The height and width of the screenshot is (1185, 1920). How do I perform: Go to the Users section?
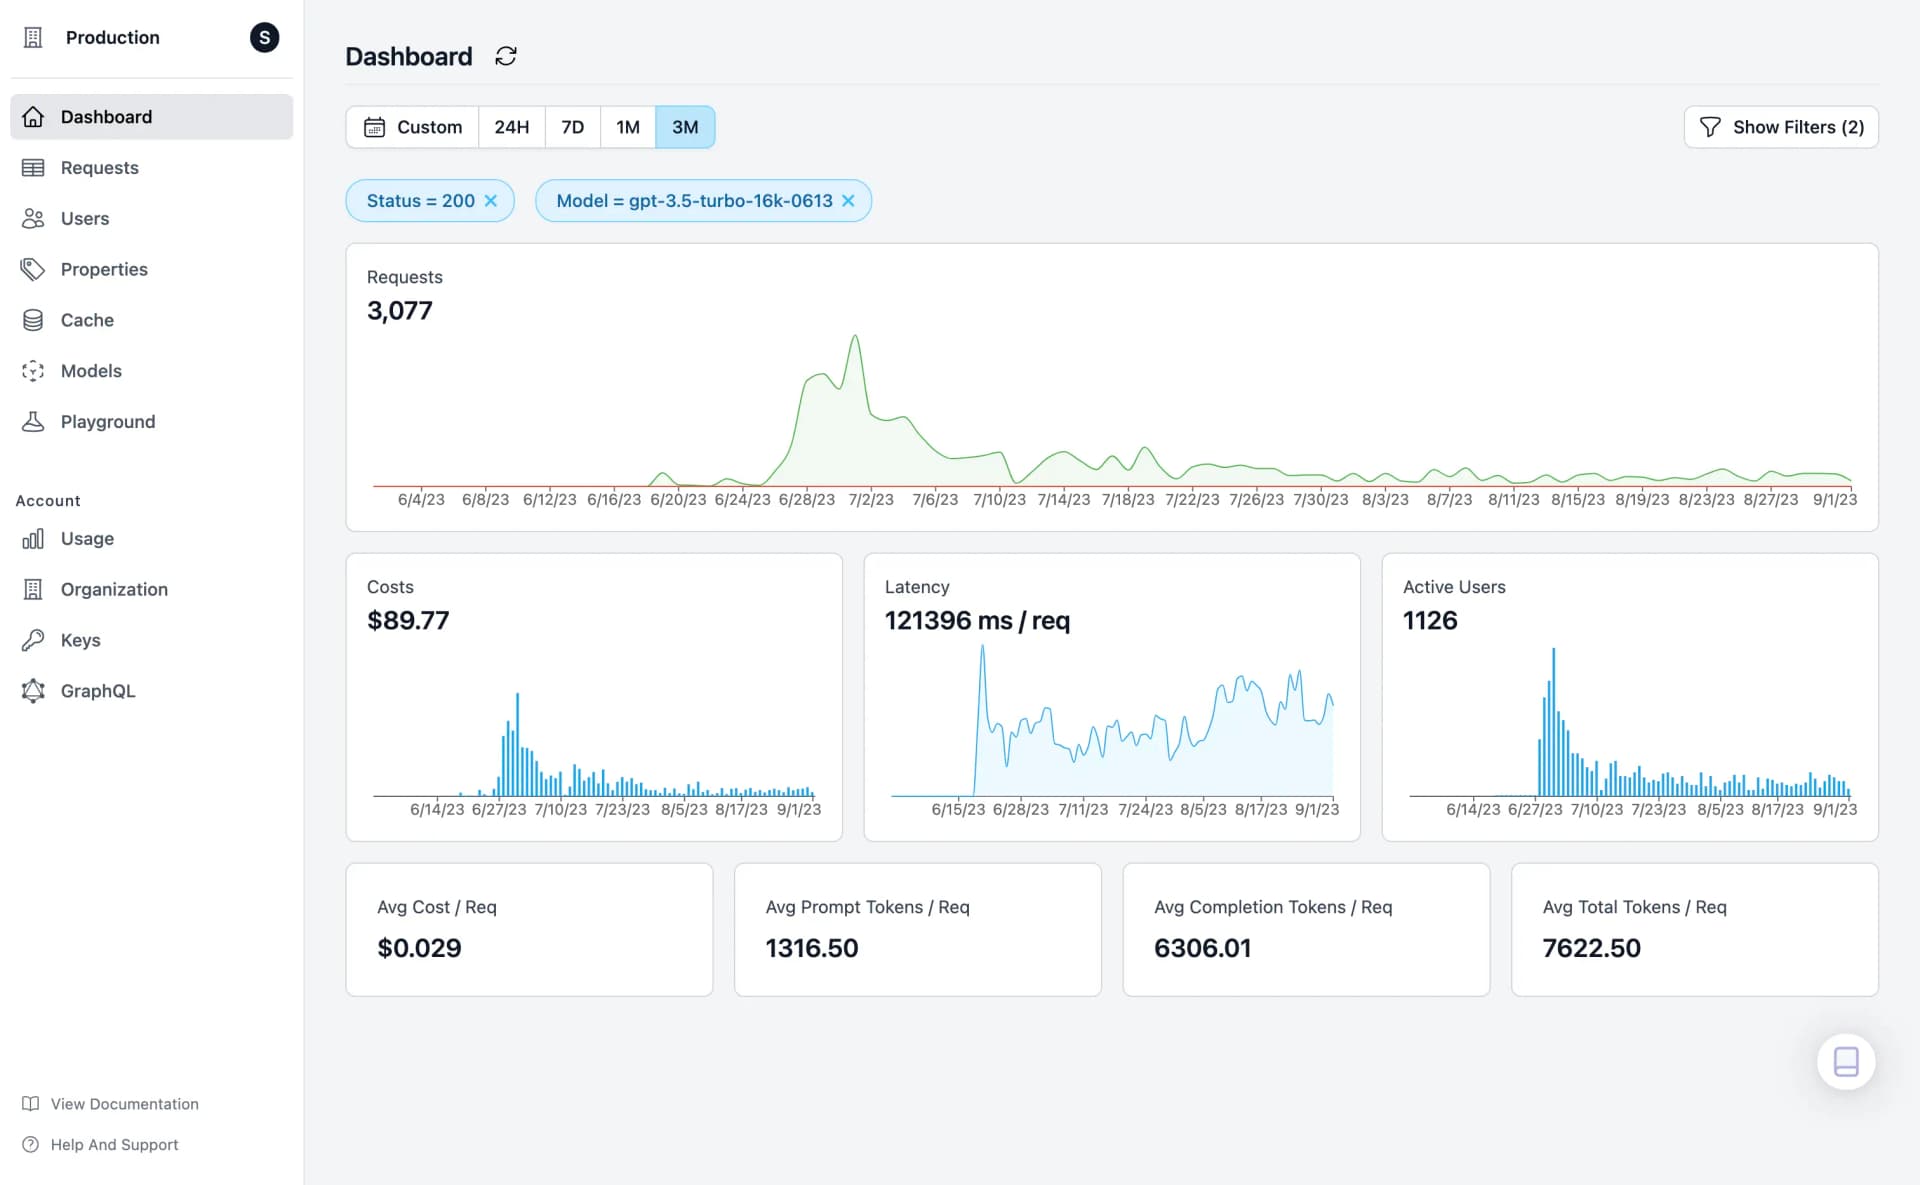pos(84,219)
